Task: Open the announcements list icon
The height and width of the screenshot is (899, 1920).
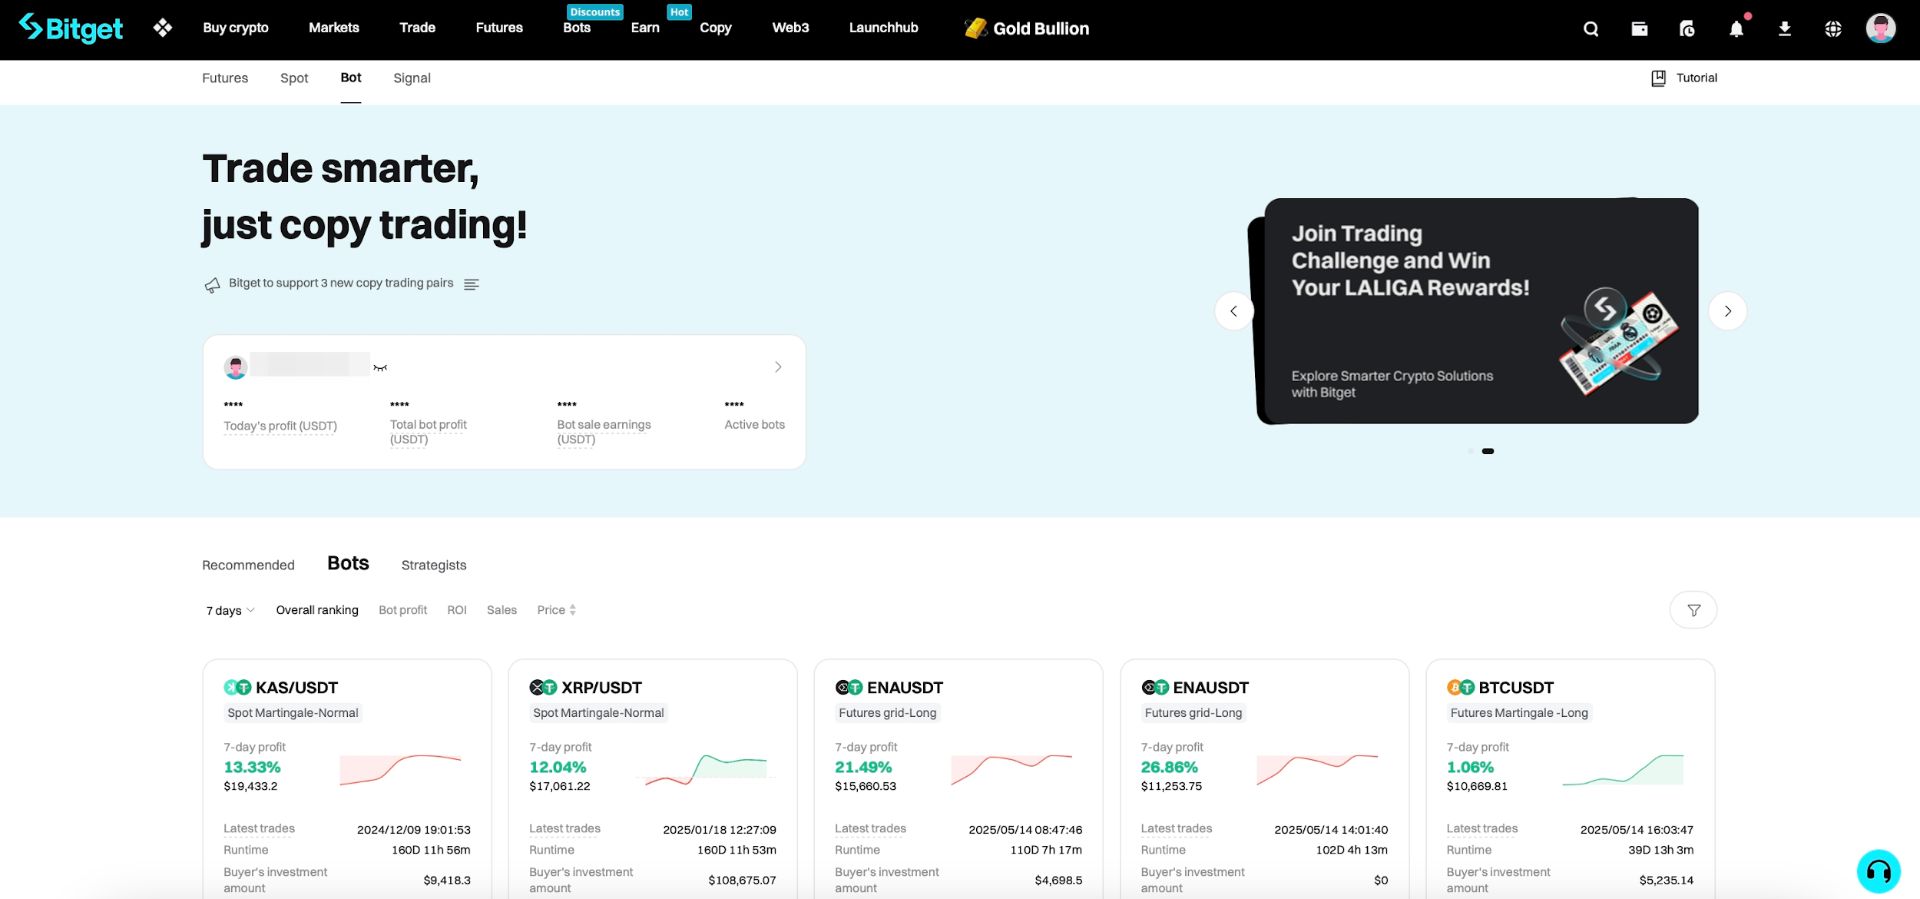Action: point(472,284)
